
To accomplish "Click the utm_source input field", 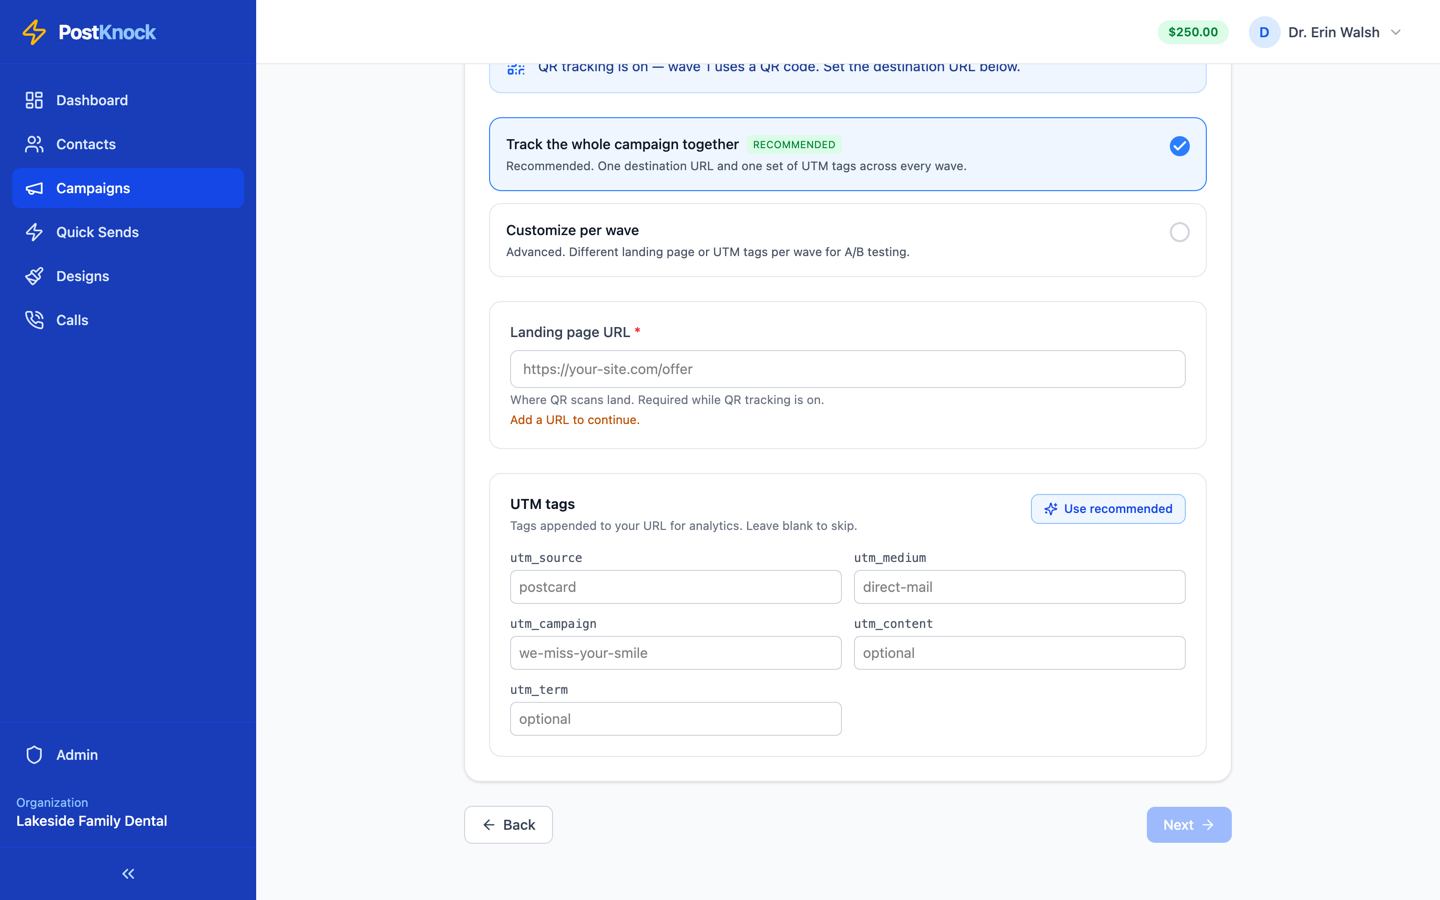I will pos(676,587).
